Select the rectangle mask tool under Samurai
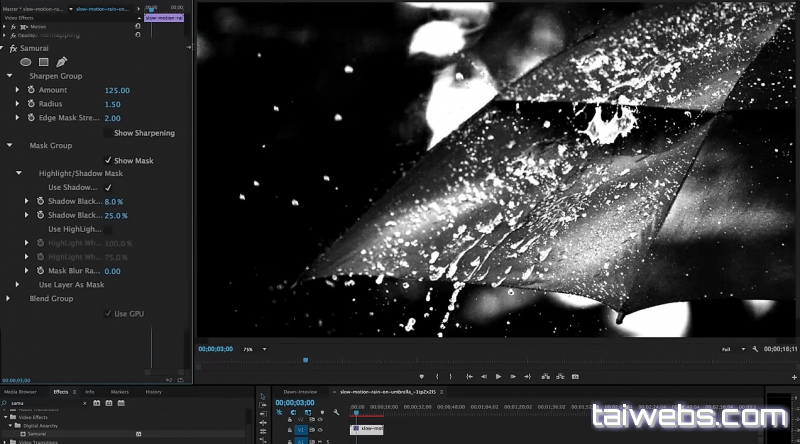 43,62
